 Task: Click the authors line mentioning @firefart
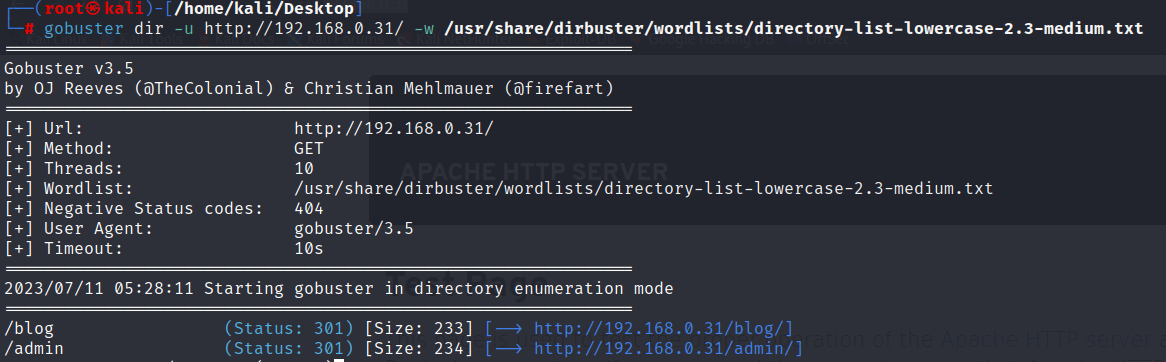309,88
